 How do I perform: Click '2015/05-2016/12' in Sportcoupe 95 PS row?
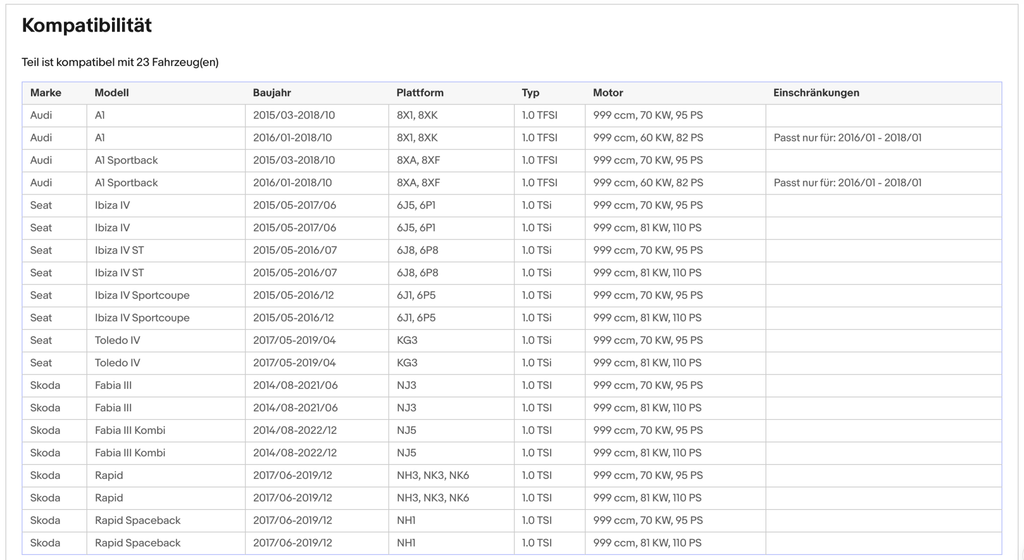(293, 296)
